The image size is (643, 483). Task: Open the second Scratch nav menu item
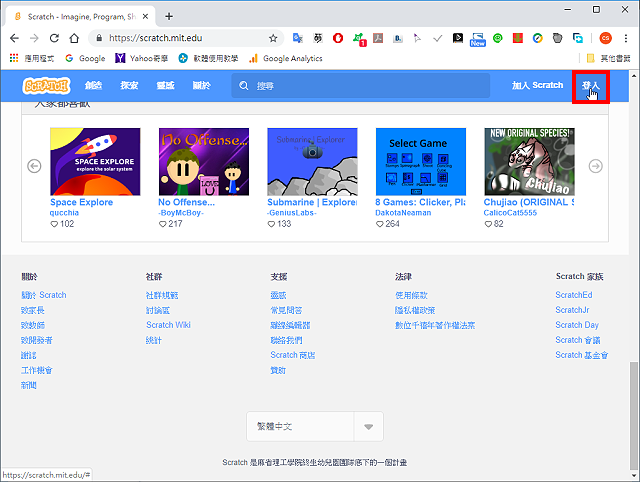[129, 85]
